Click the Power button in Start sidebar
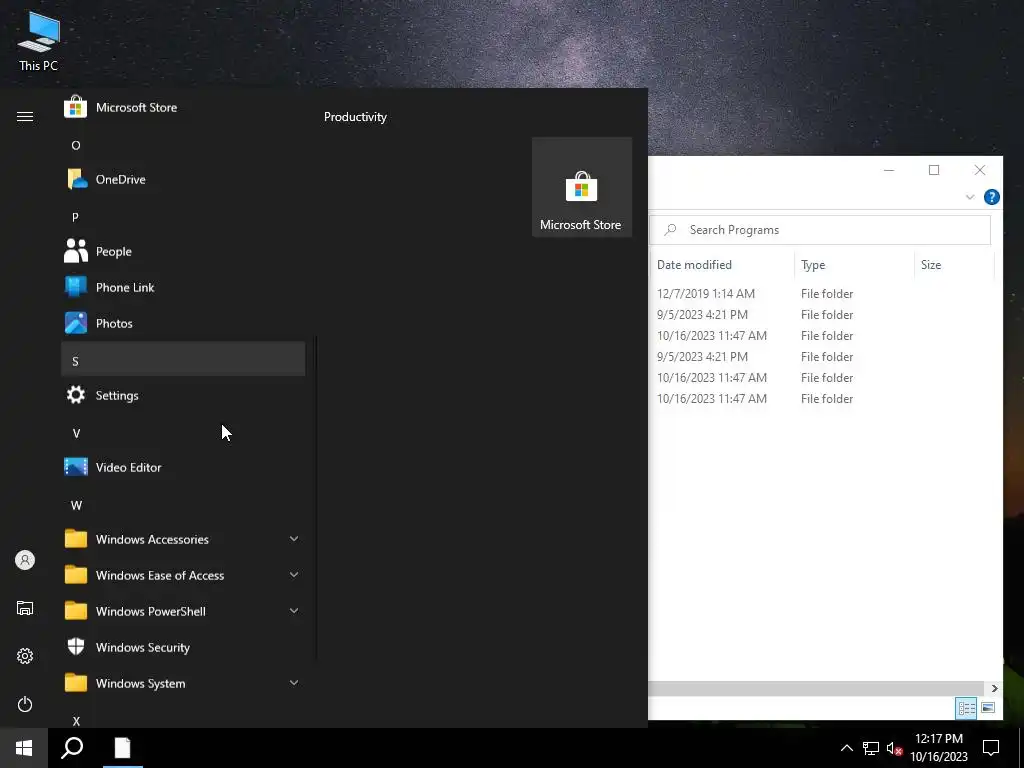This screenshot has height=768, width=1024. pyautogui.click(x=25, y=704)
